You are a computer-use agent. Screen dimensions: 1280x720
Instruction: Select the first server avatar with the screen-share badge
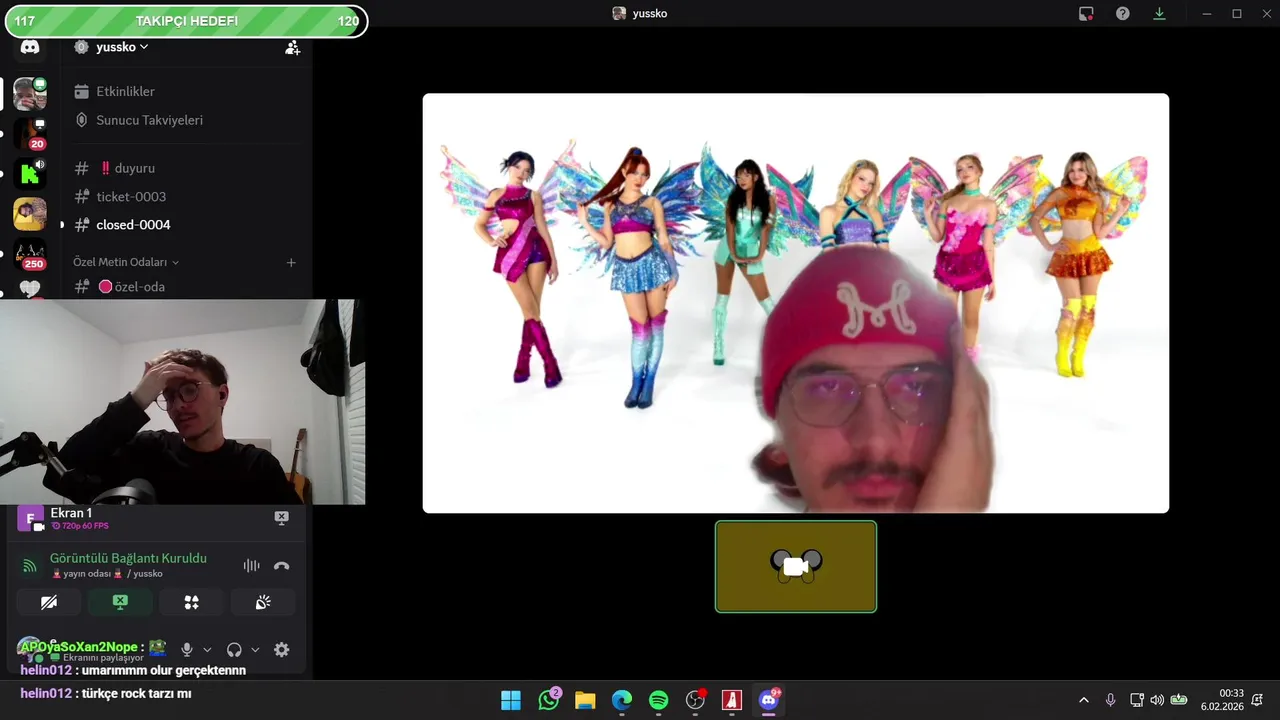29,94
